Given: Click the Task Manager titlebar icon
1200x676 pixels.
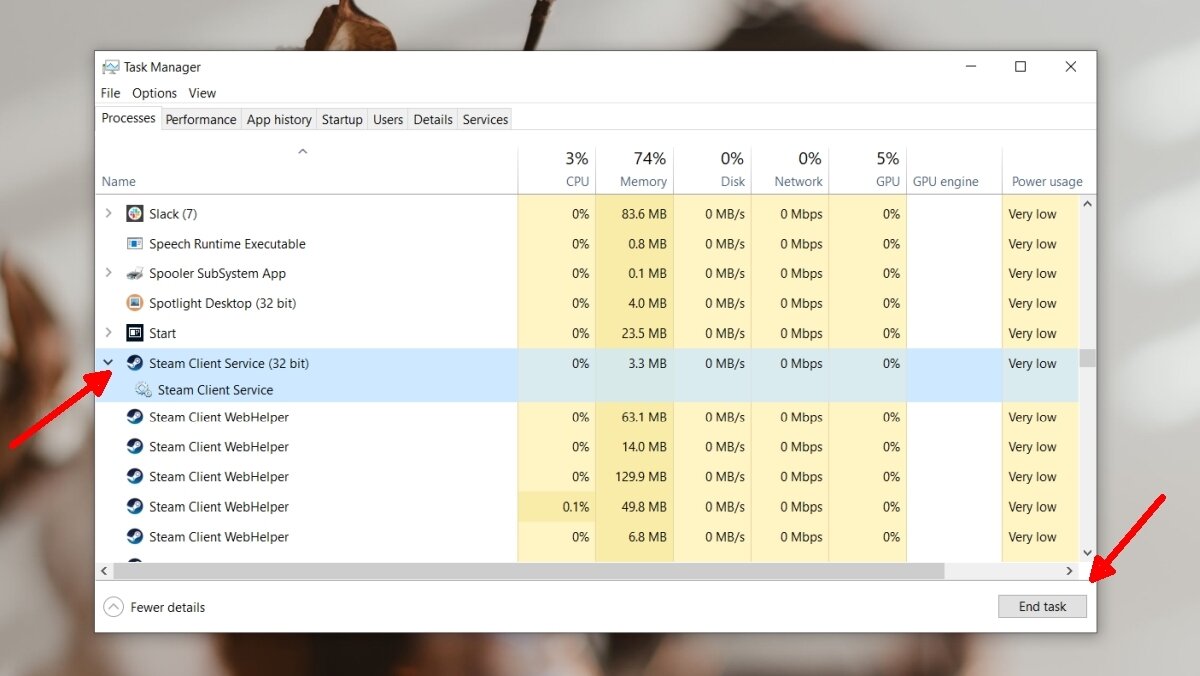Looking at the screenshot, I should coord(110,66).
